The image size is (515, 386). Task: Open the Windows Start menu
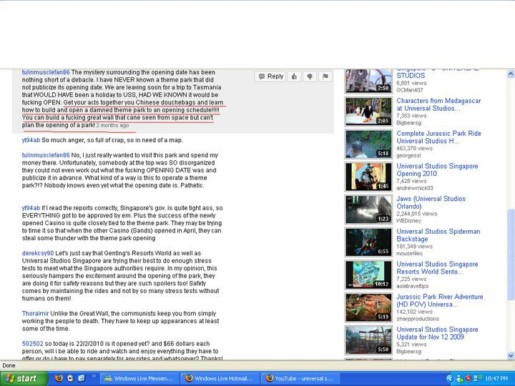tap(23, 379)
